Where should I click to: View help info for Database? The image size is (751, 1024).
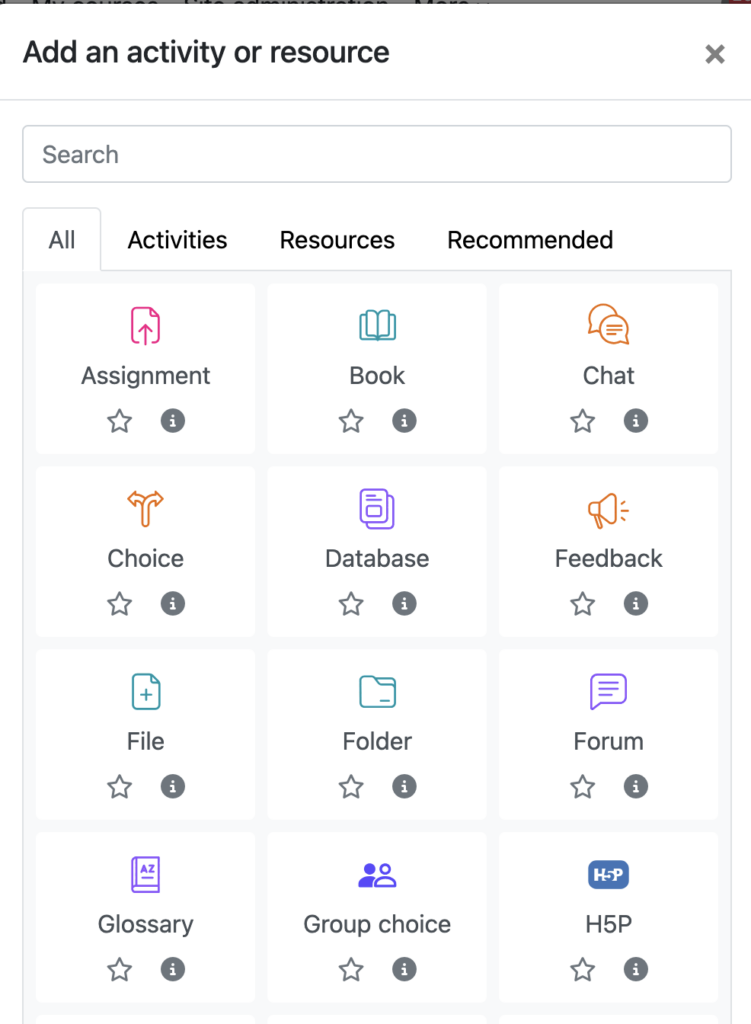point(404,604)
